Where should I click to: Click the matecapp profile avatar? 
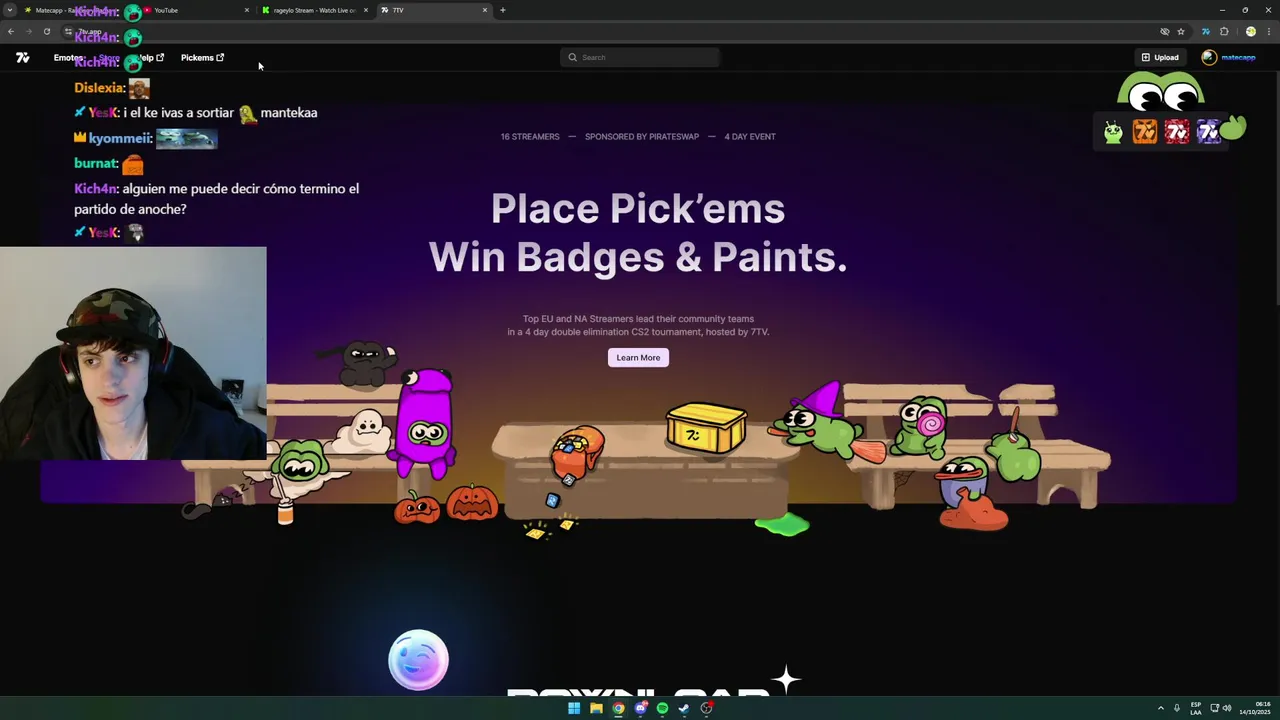point(1209,57)
